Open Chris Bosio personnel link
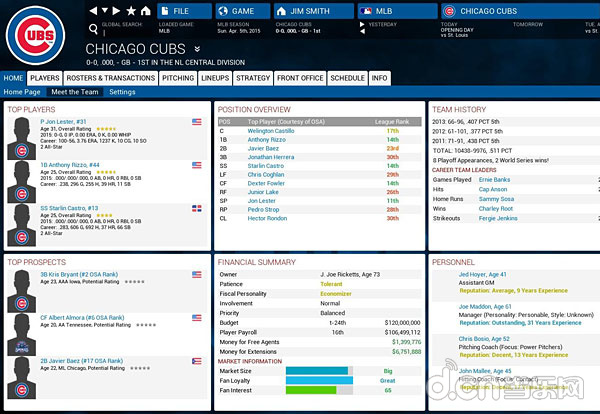This screenshot has height=414, width=600. (x=484, y=339)
